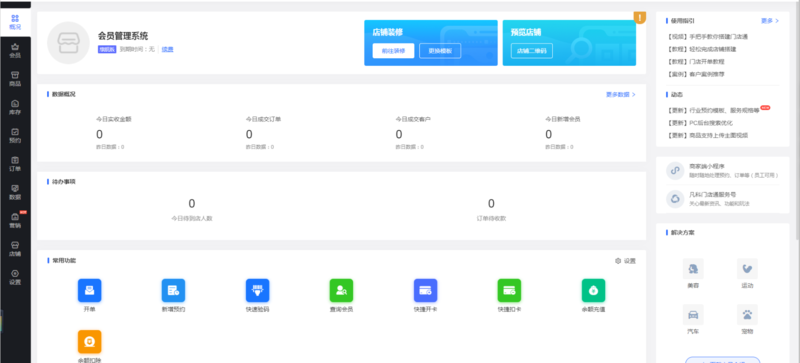Click the 今日待到店人数 count
Screen dimensions: 800x363
(x=192, y=204)
